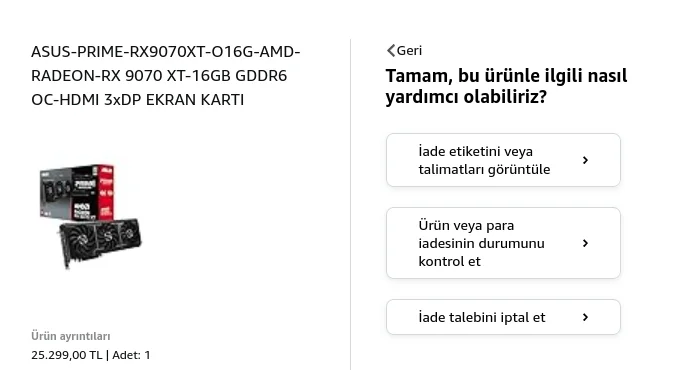Choose 'İade talebini iptal et' option
The image size is (687, 370).
pyautogui.click(x=503, y=317)
